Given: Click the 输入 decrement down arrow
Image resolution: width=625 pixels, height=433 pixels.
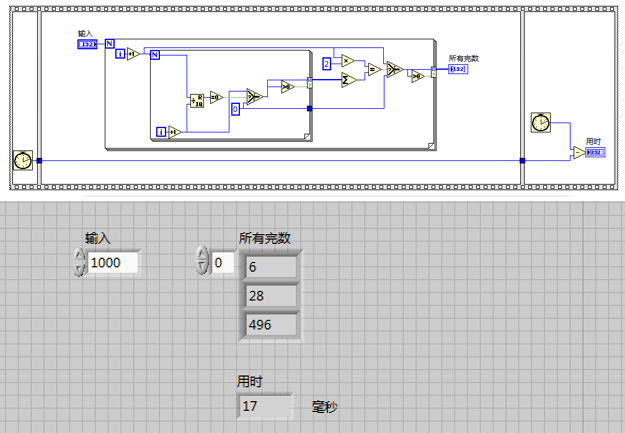Looking at the screenshot, I should 79,269.
